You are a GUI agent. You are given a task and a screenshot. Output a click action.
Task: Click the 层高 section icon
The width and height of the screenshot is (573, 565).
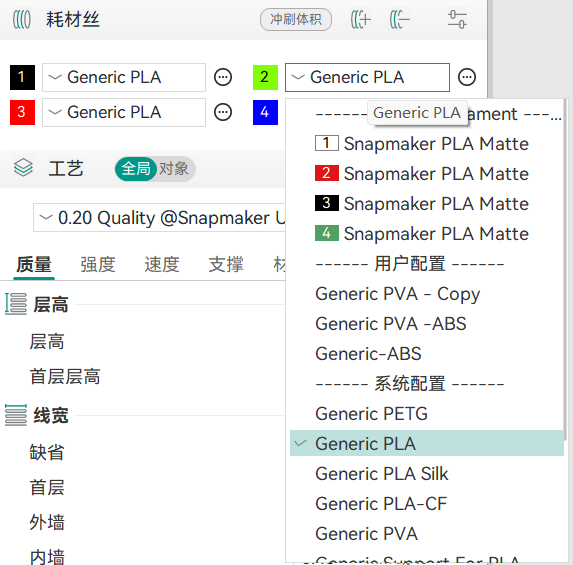tap(16, 304)
